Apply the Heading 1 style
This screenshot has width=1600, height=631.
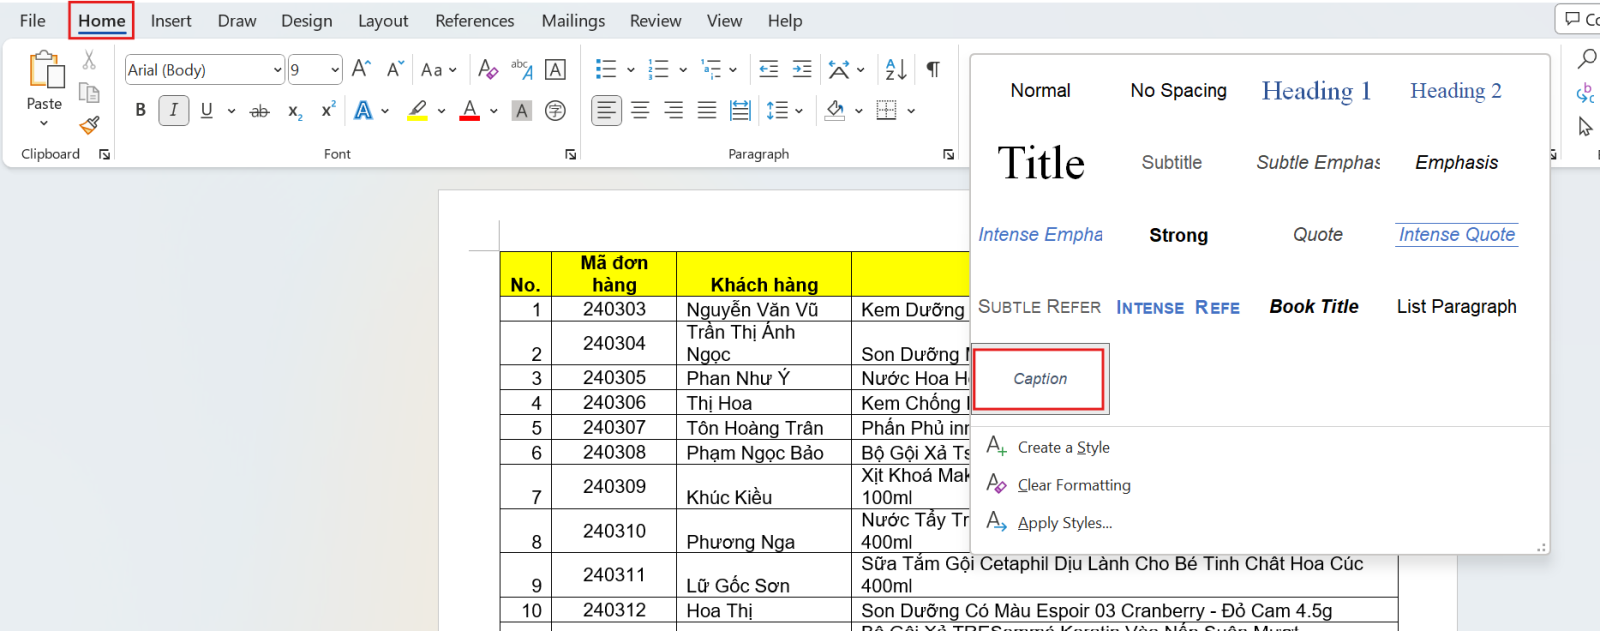(x=1316, y=91)
